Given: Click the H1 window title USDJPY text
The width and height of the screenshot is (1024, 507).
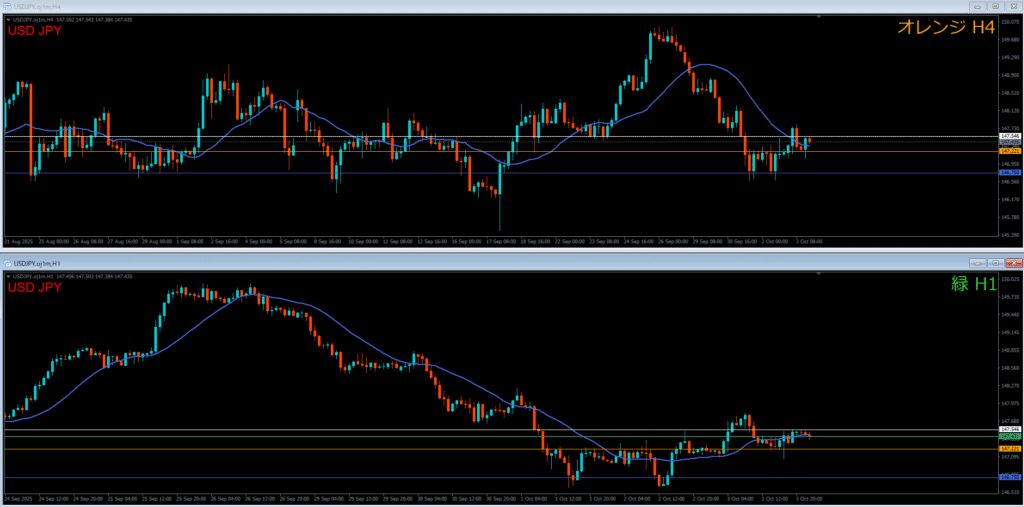Looking at the screenshot, I should click(x=37, y=263).
